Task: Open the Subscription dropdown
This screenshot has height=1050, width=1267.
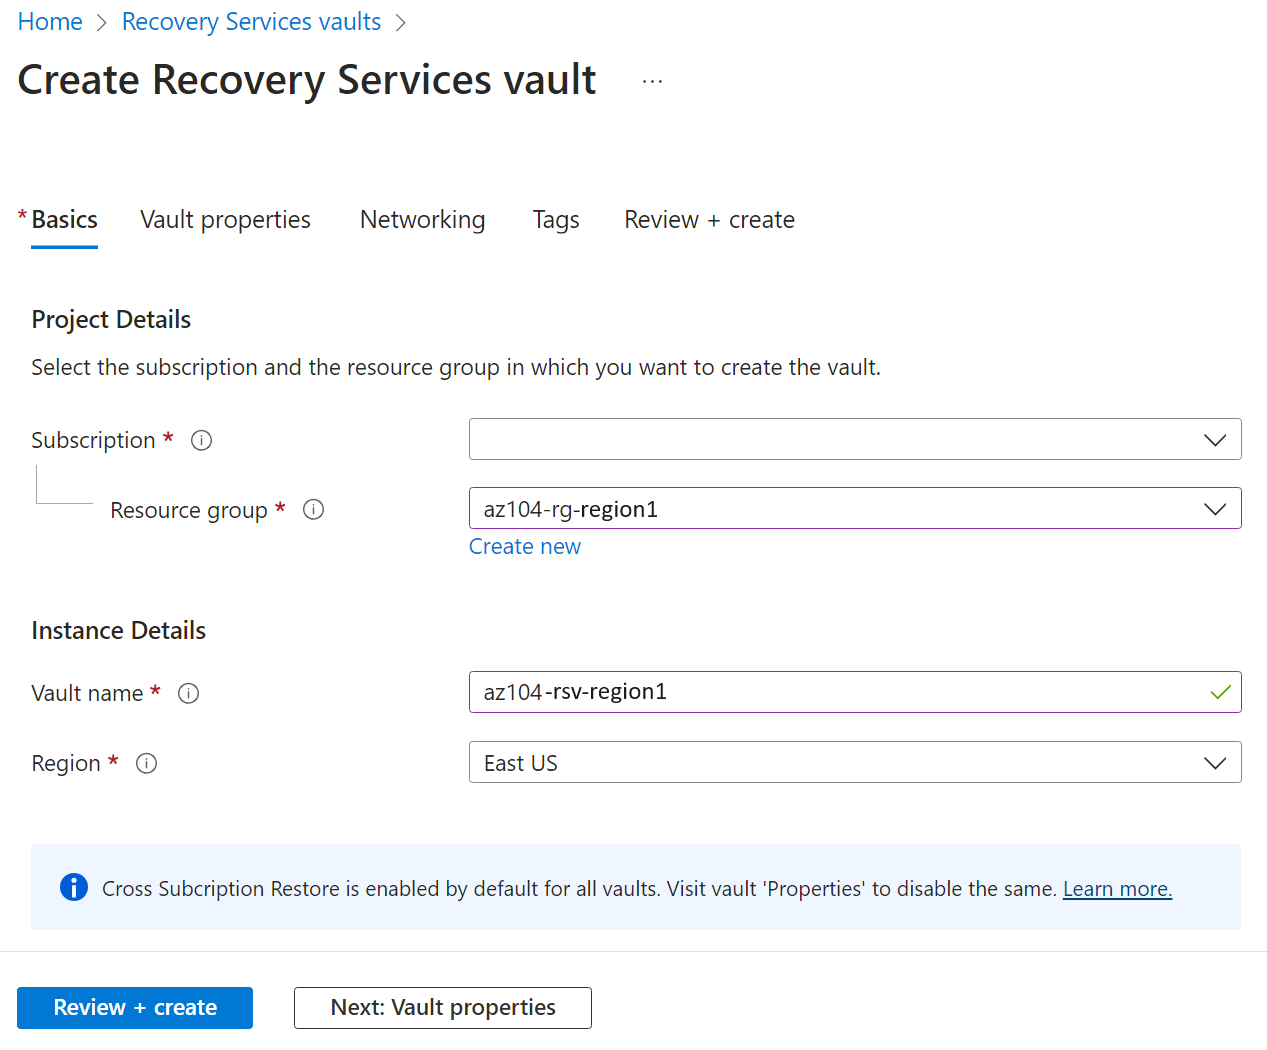Action: pos(1215,439)
